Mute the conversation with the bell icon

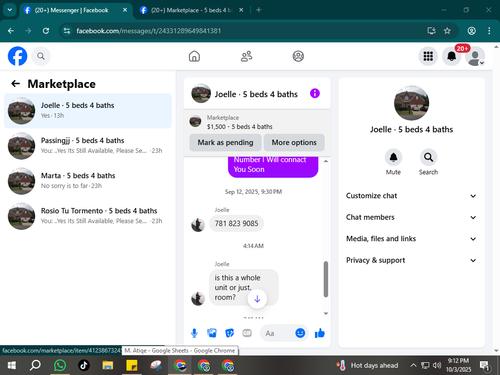[x=393, y=157]
